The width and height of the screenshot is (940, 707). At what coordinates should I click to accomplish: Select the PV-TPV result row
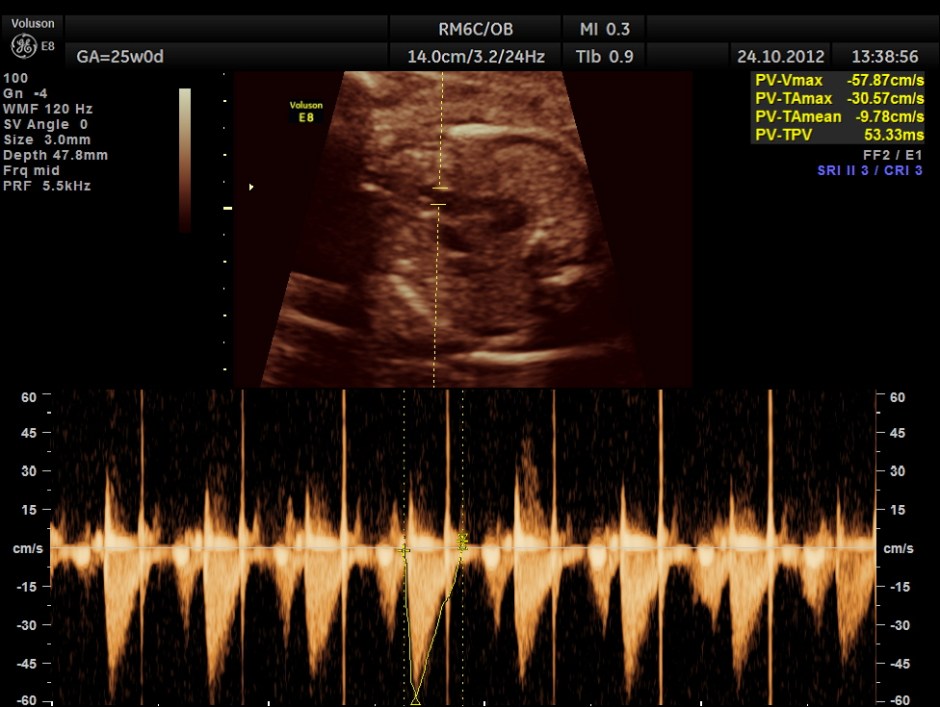click(838, 135)
